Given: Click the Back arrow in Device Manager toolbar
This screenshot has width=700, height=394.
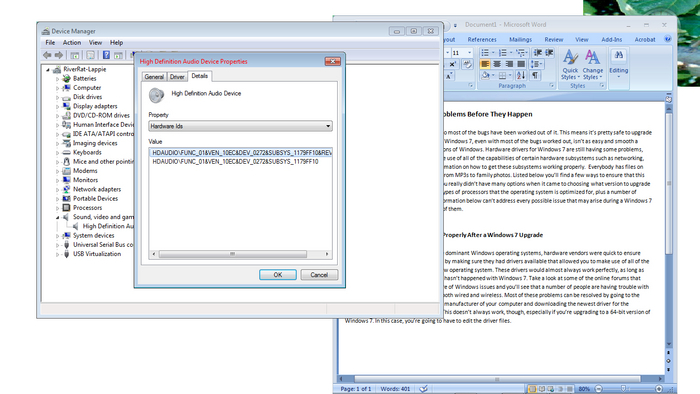Looking at the screenshot, I should coord(47,55).
